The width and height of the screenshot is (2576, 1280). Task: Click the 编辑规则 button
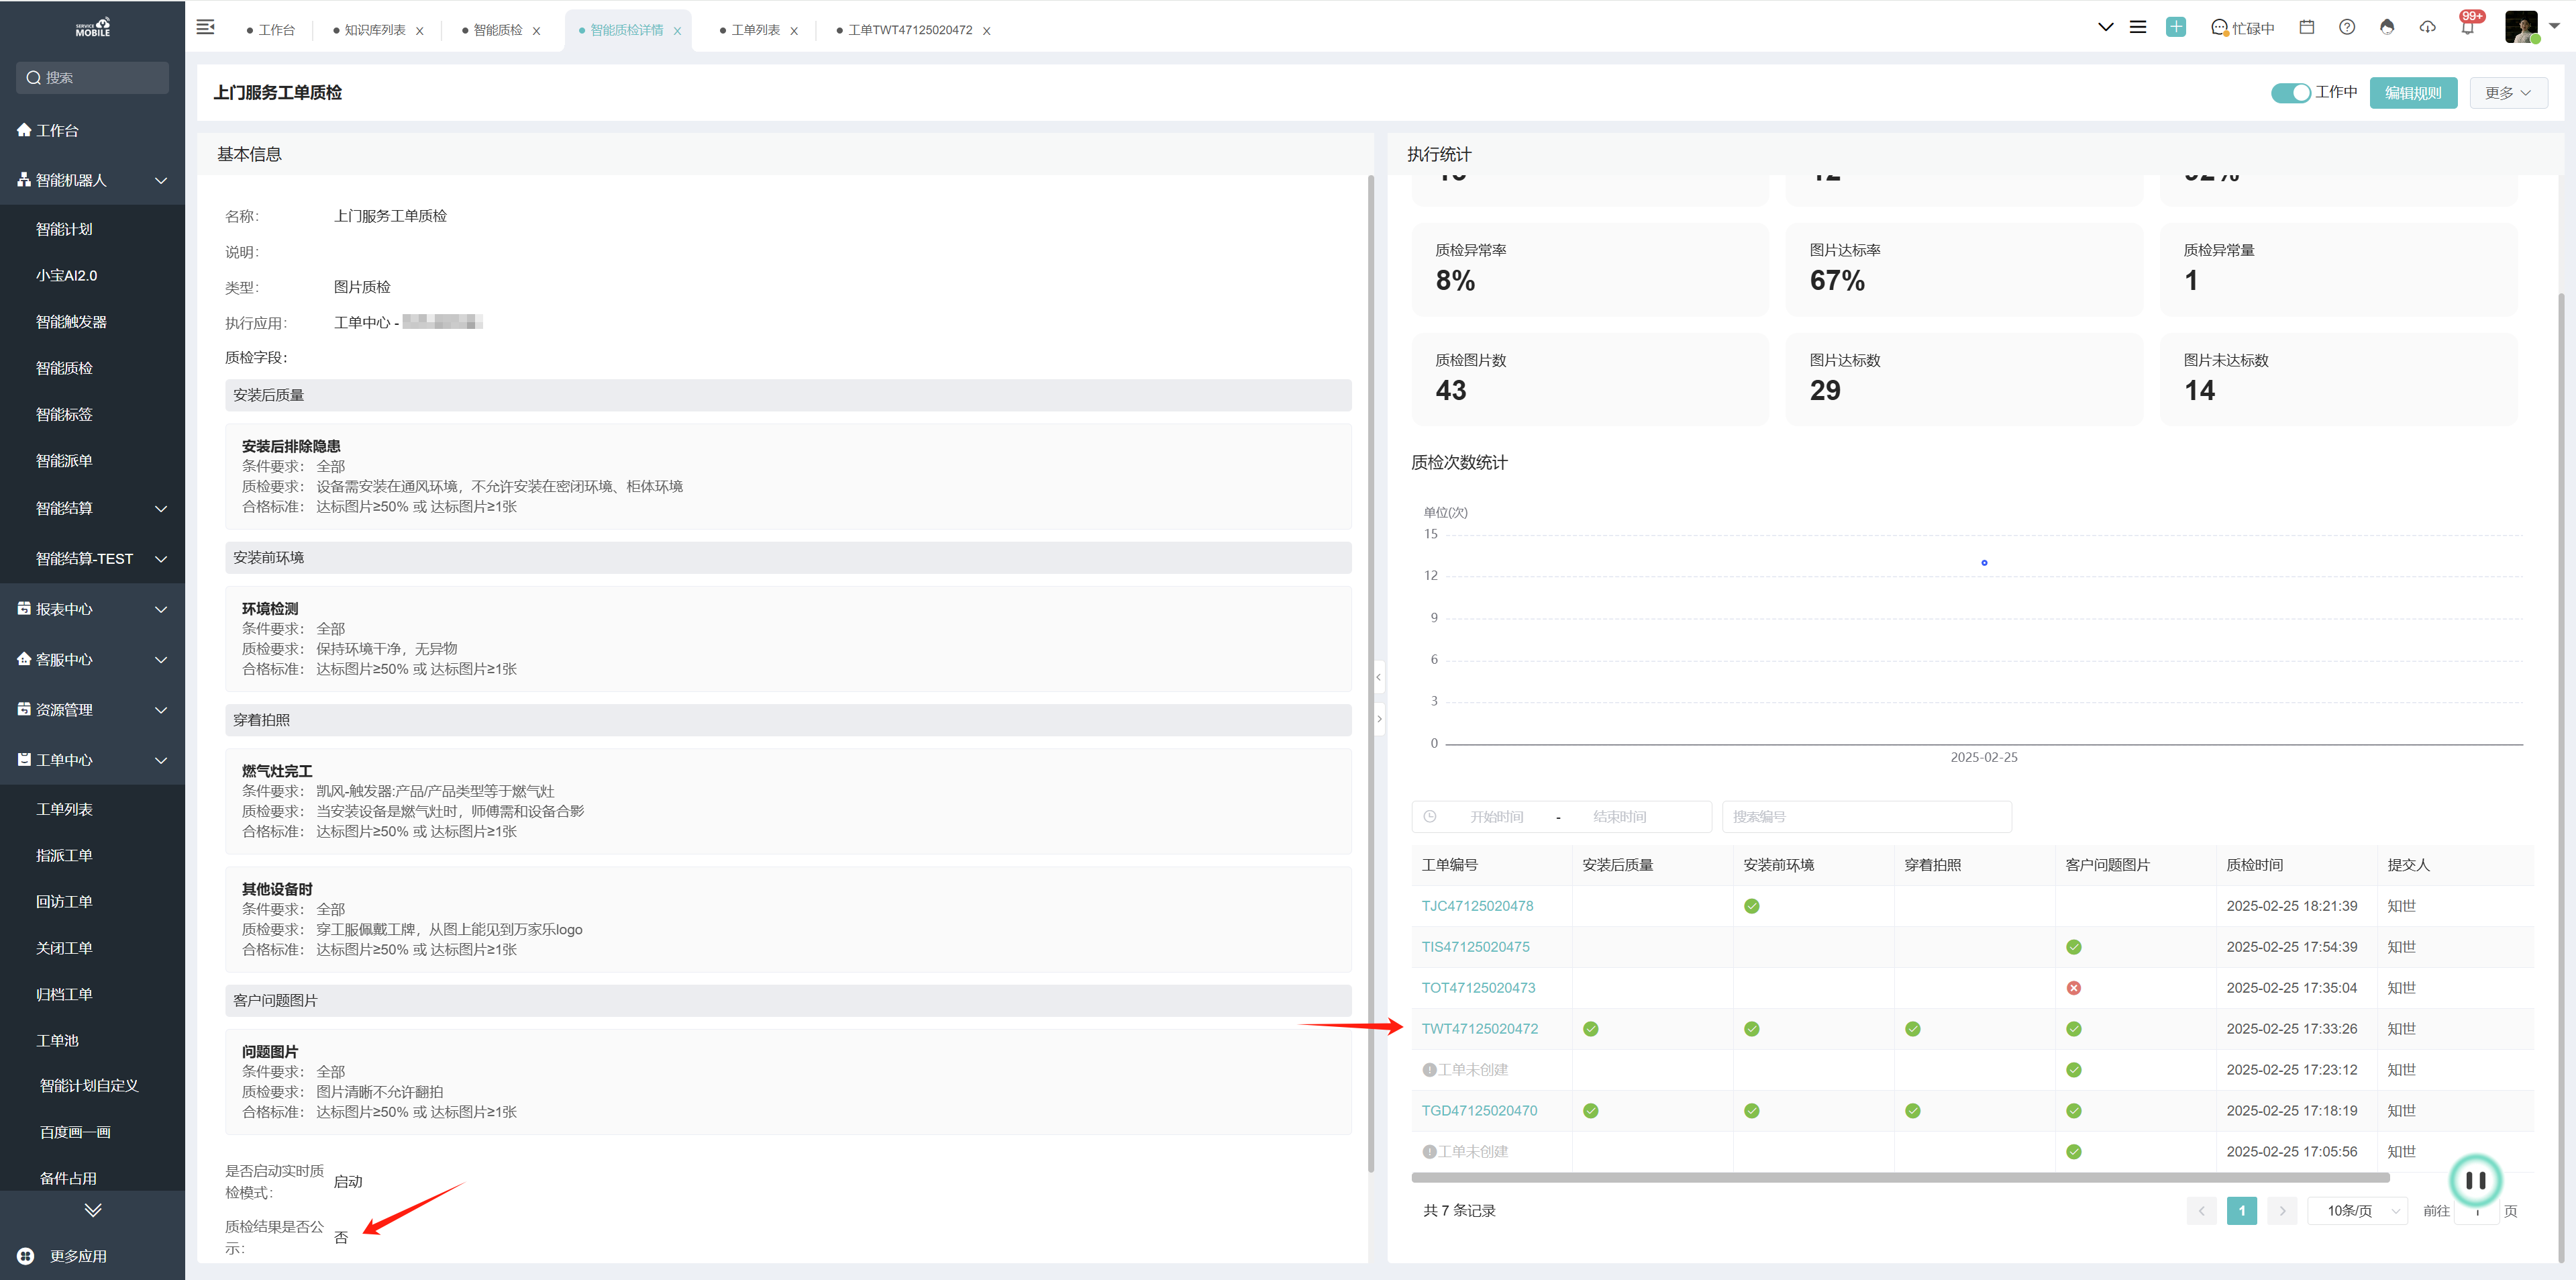(2412, 93)
